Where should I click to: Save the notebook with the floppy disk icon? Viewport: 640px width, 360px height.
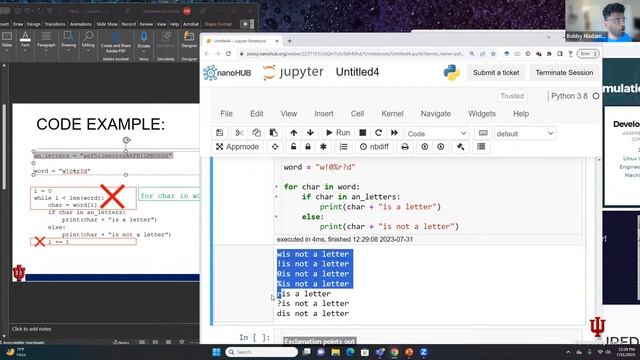coord(220,133)
